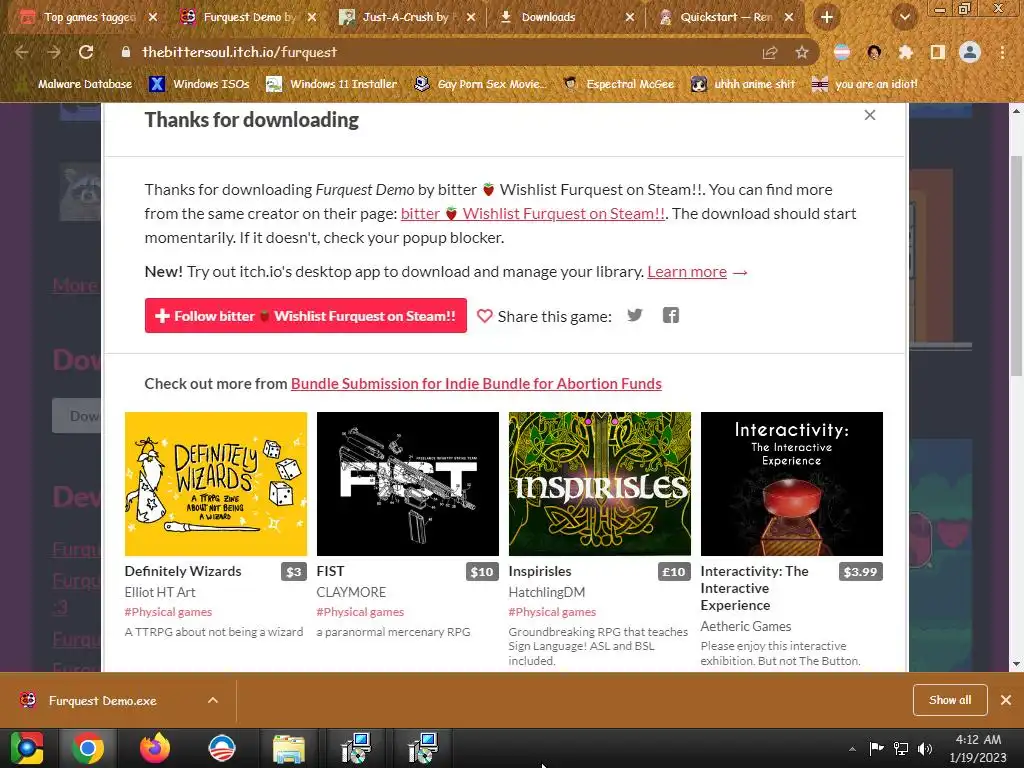Screen dimensions: 1024x768
Task: Click the volume speaker tray icon
Action: 925,748
